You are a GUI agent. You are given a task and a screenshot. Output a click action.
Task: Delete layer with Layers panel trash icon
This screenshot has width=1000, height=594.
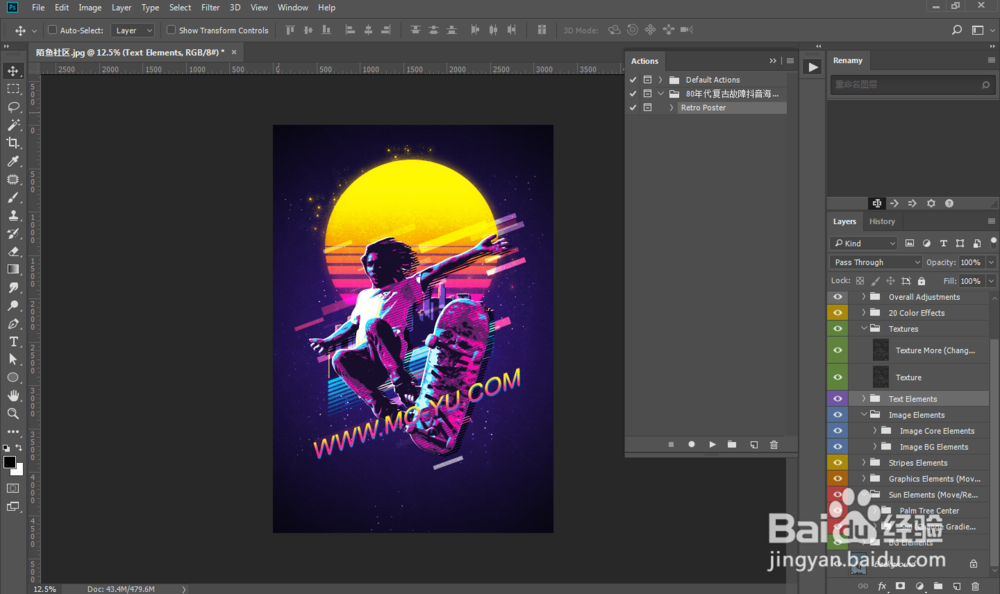coord(975,586)
